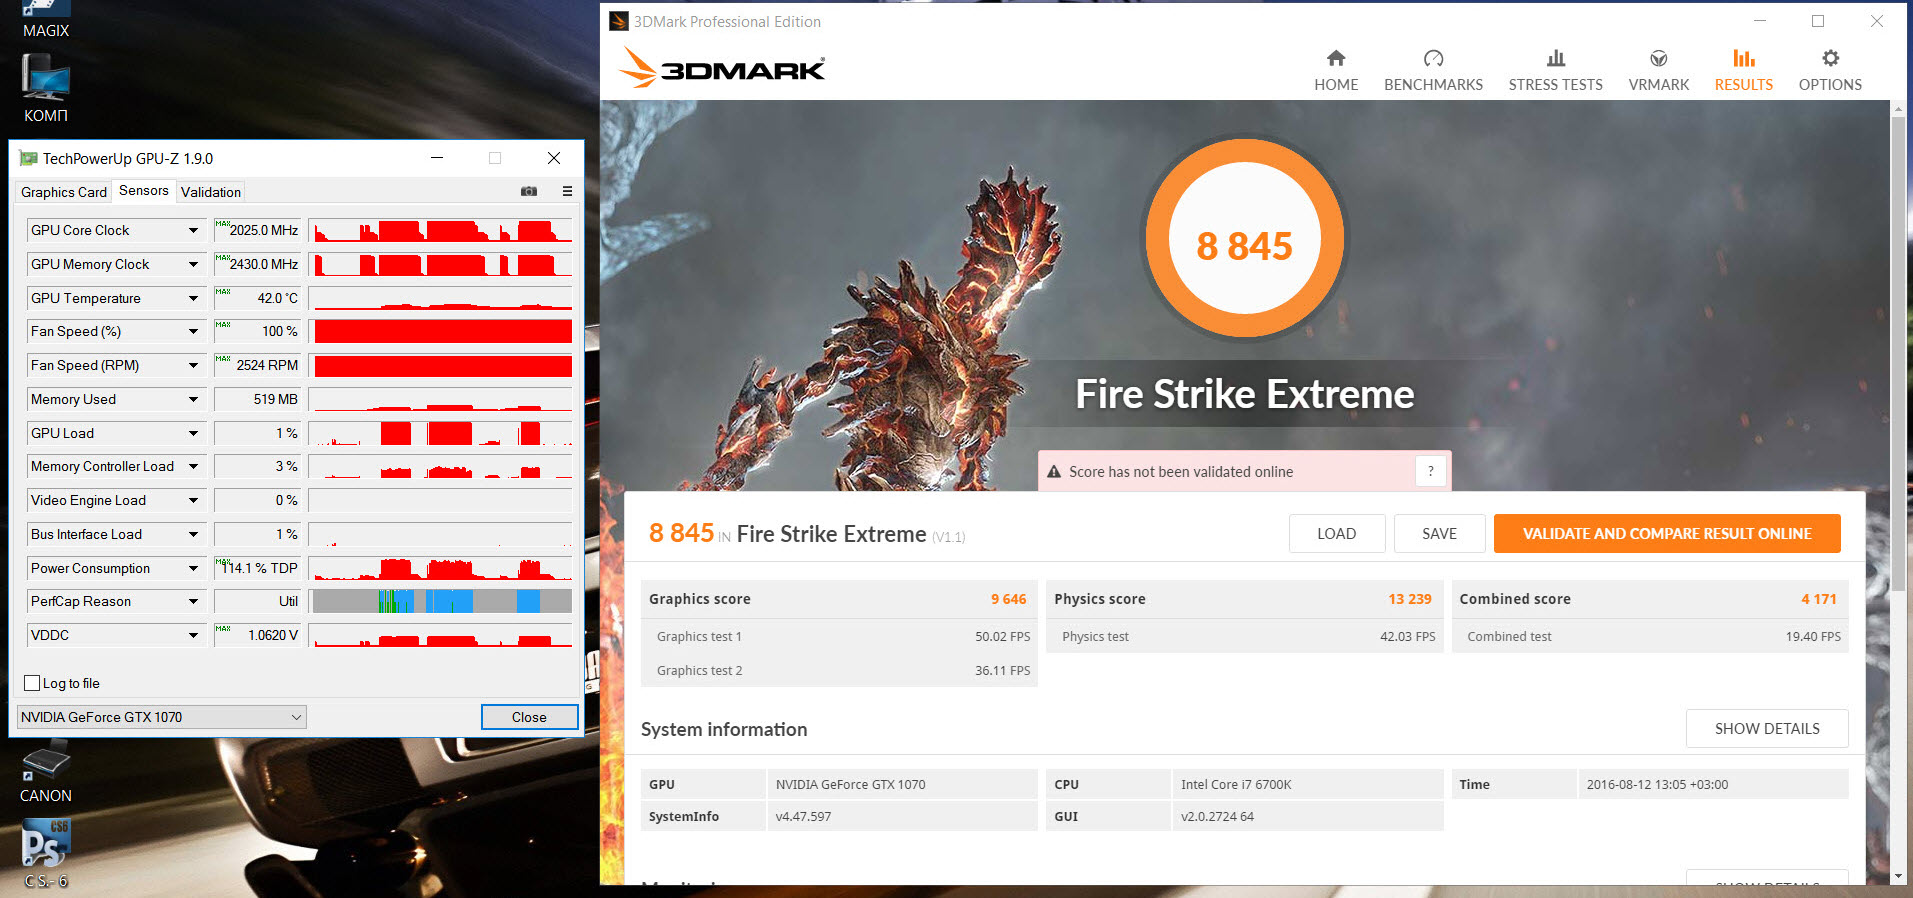Image resolution: width=1913 pixels, height=898 pixels.
Task: Click the Intel Core i7 6700K text
Action: point(1236,785)
